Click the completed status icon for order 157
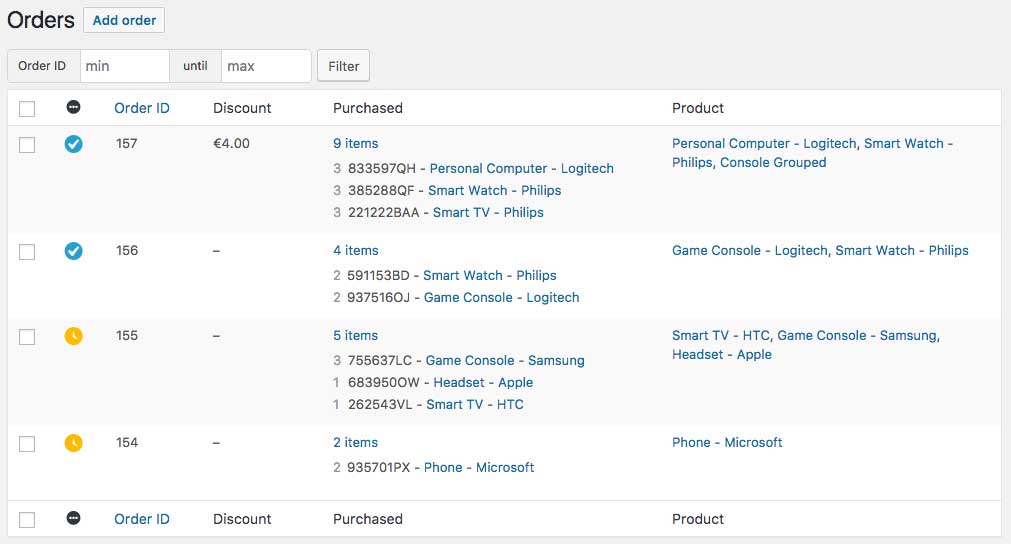 [74, 144]
